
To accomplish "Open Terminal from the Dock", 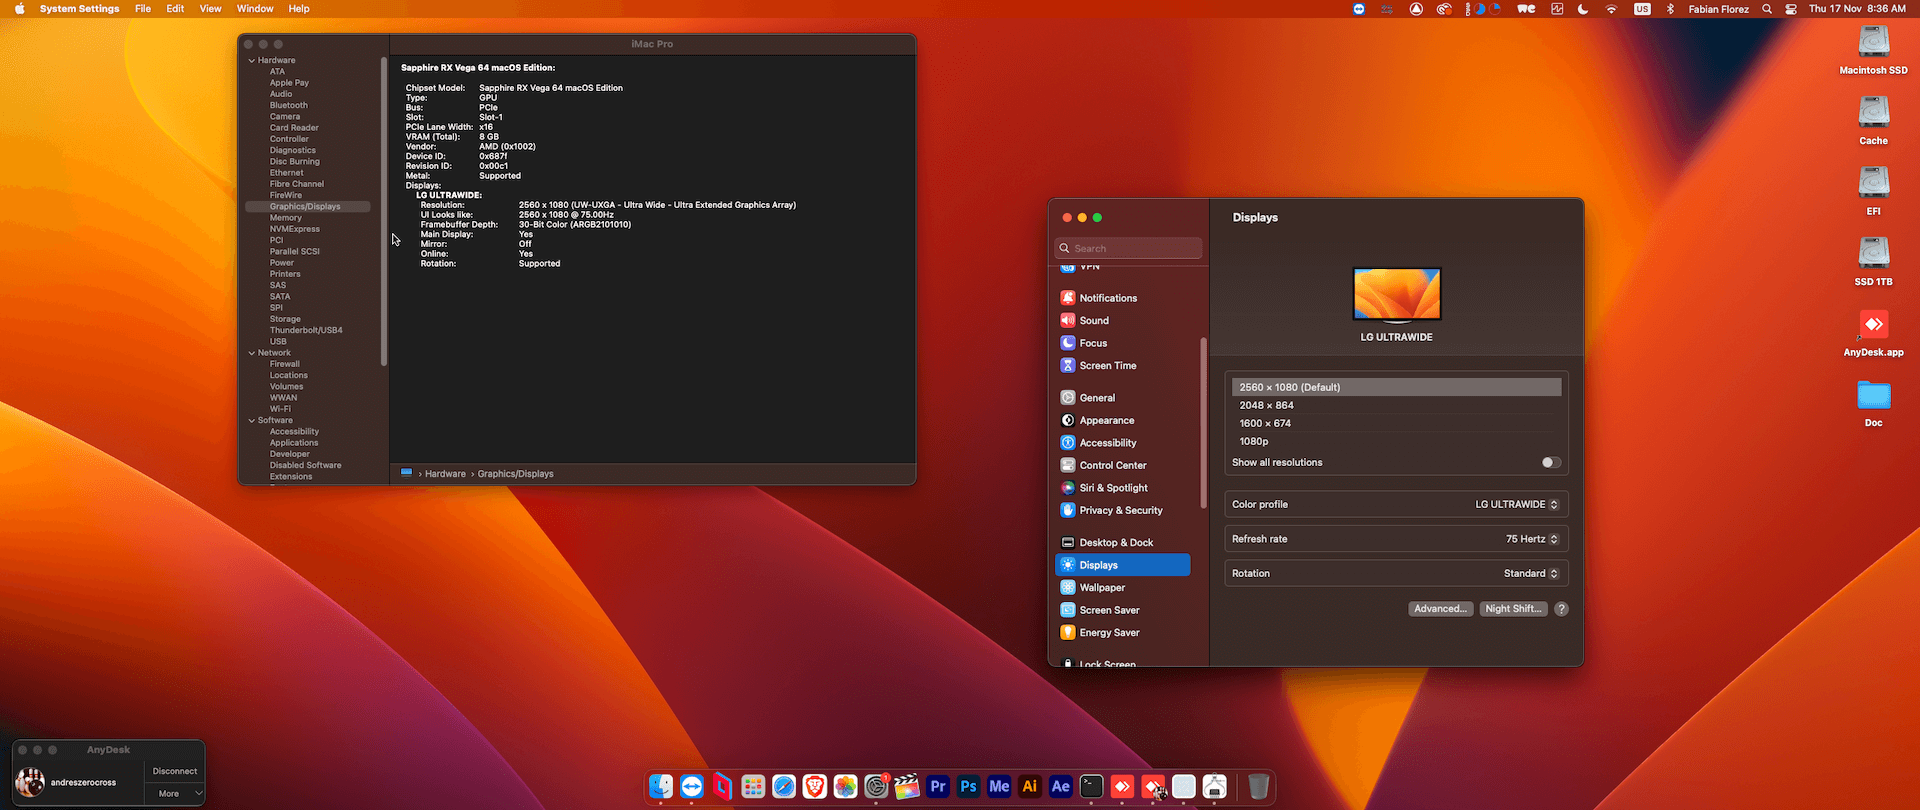I will click(1091, 787).
